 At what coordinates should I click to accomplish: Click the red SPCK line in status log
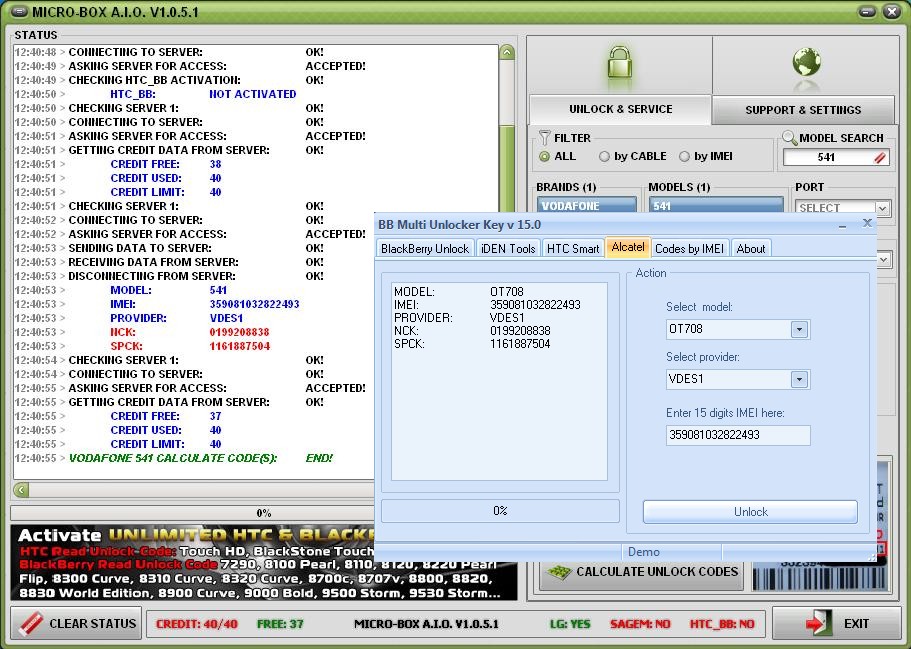tap(190, 346)
